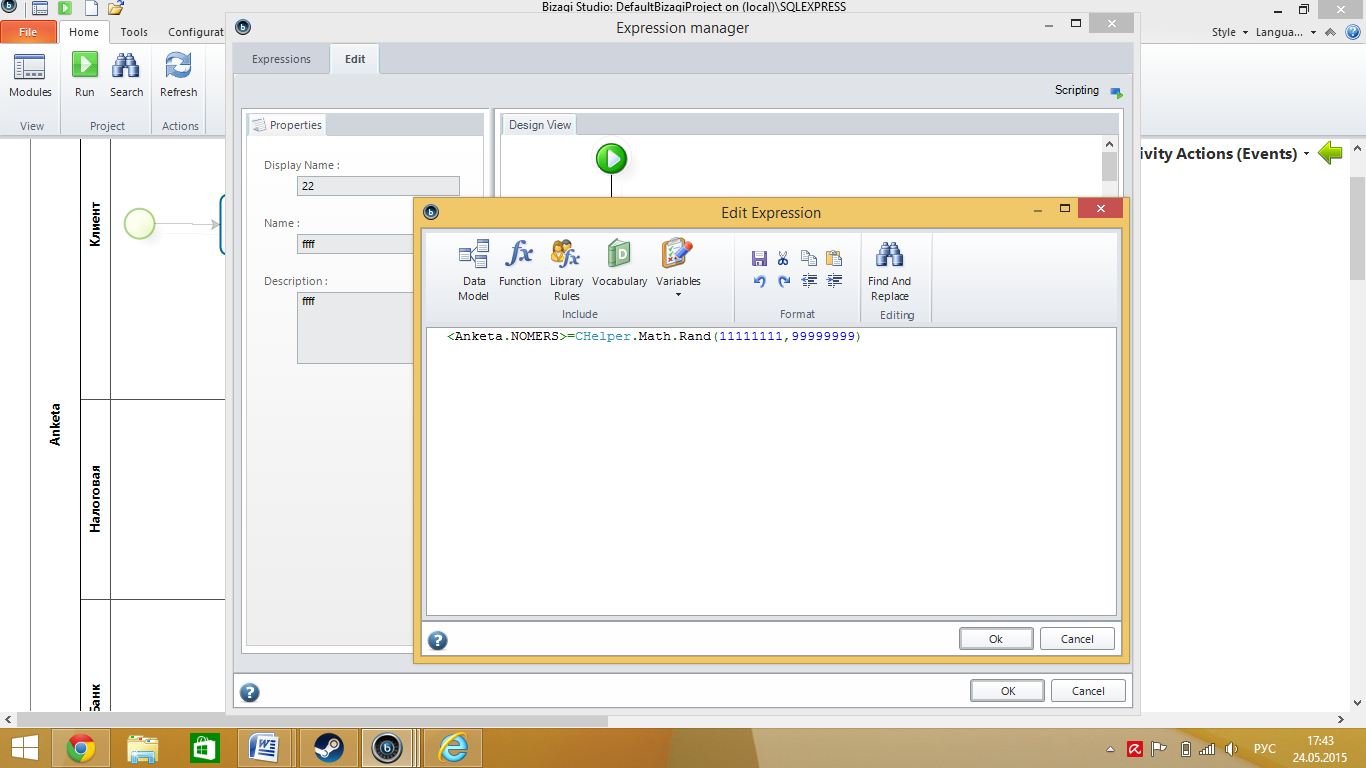Cancel the Expression manager window
The height and width of the screenshot is (768, 1366).
1088,691
